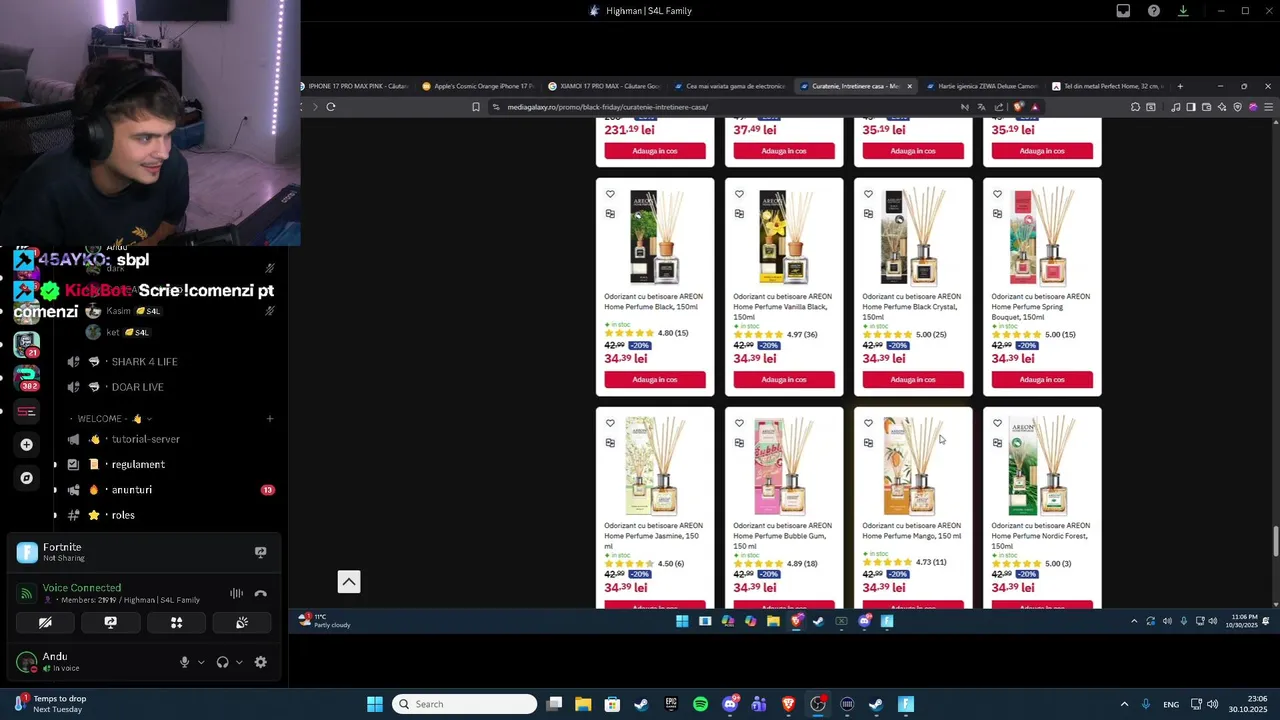
Task: Favorite the Jasmine perfume heart icon
Action: (610, 423)
